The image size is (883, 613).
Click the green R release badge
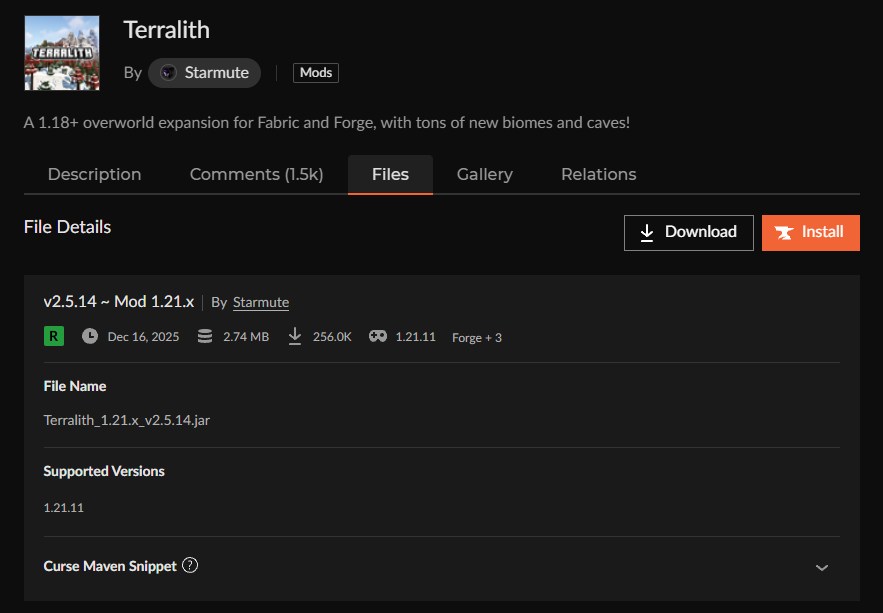(54, 336)
